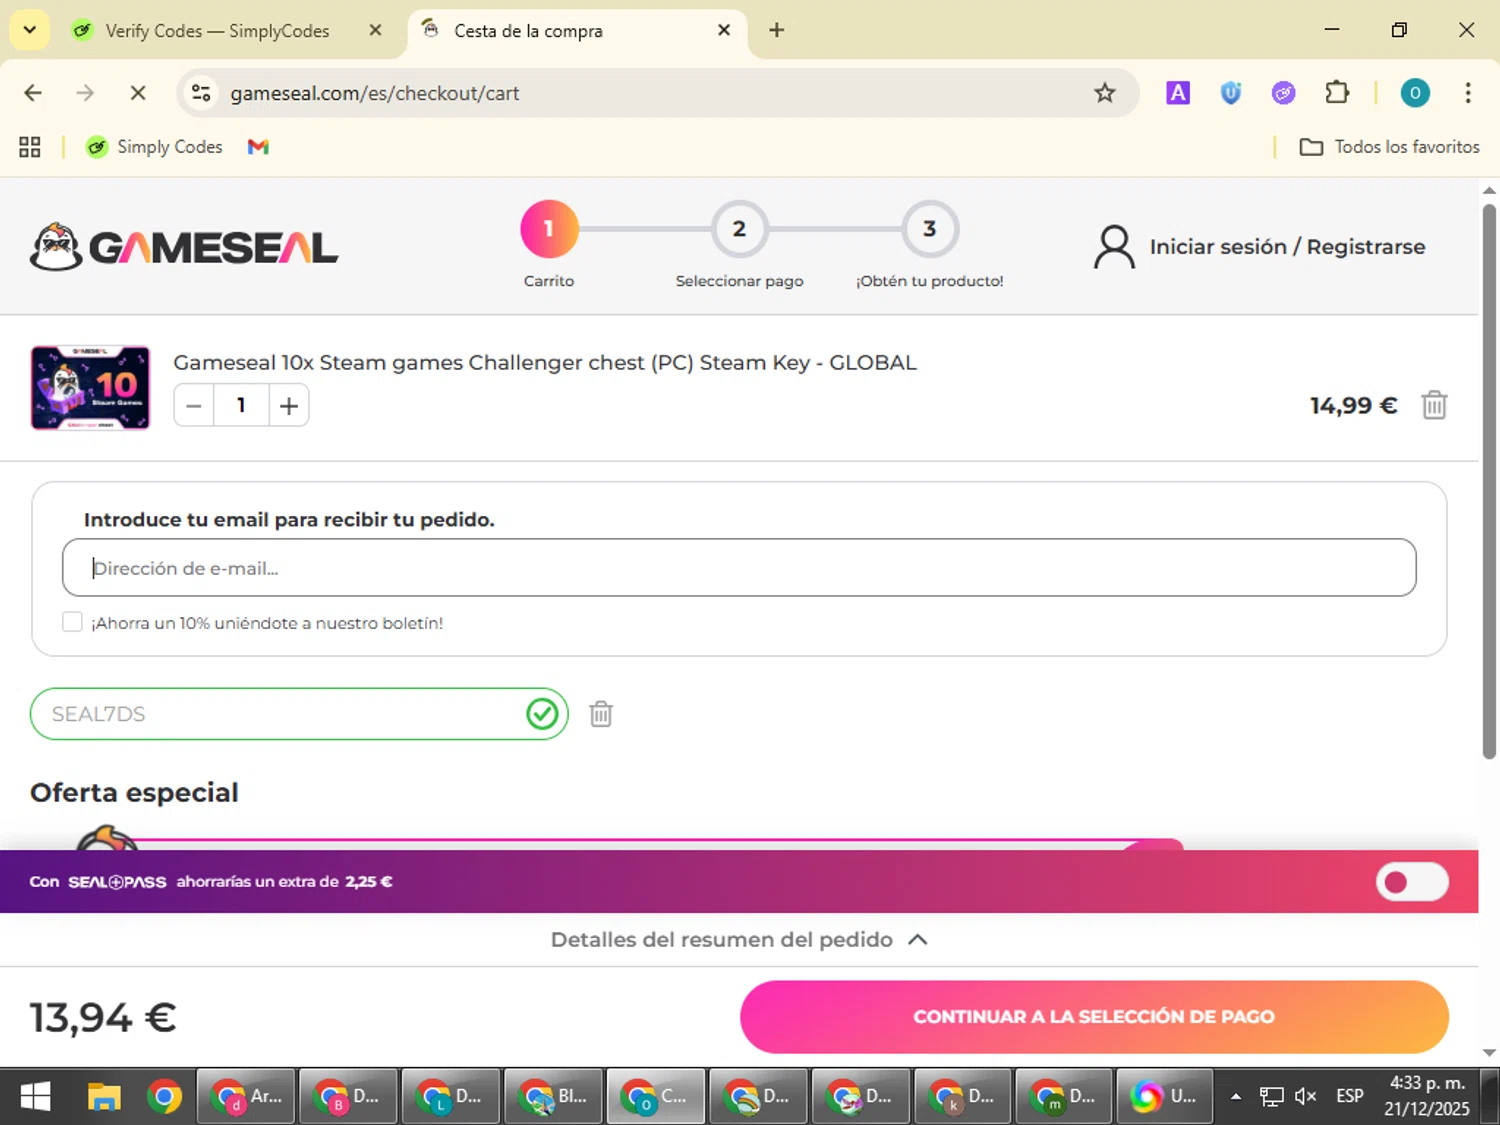The image size is (1500, 1125).
Task: Click the Challenger chest product thumbnail
Action: coord(90,388)
